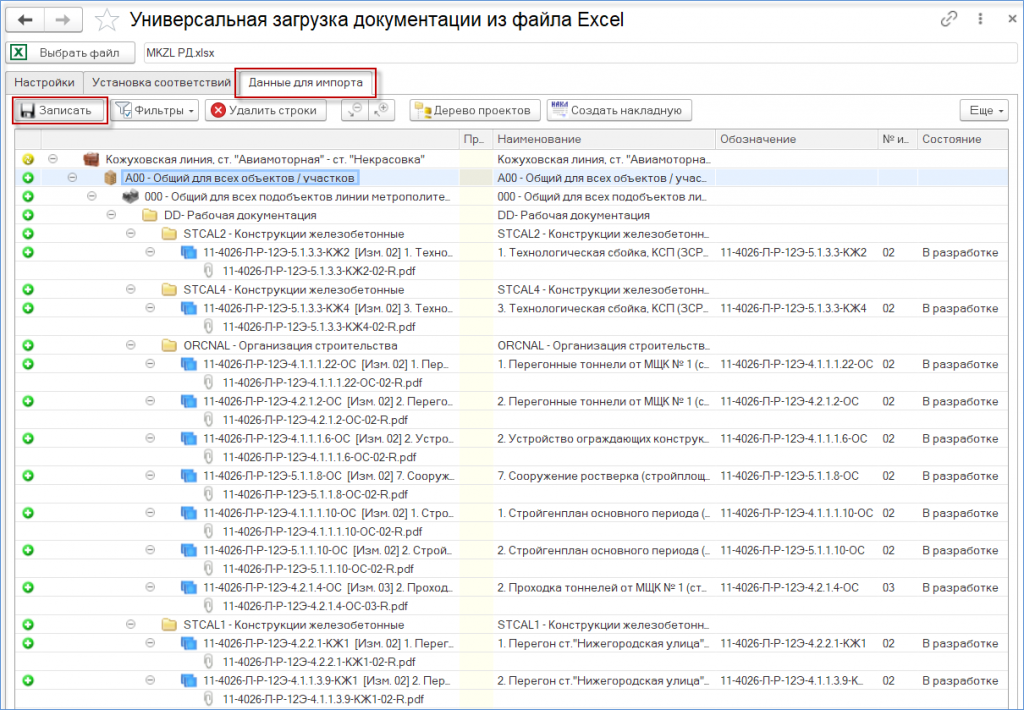Click yellow status icon on Кожуховская линия row
This screenshot has height=710, width=1024.
click(x=27, y=159)
